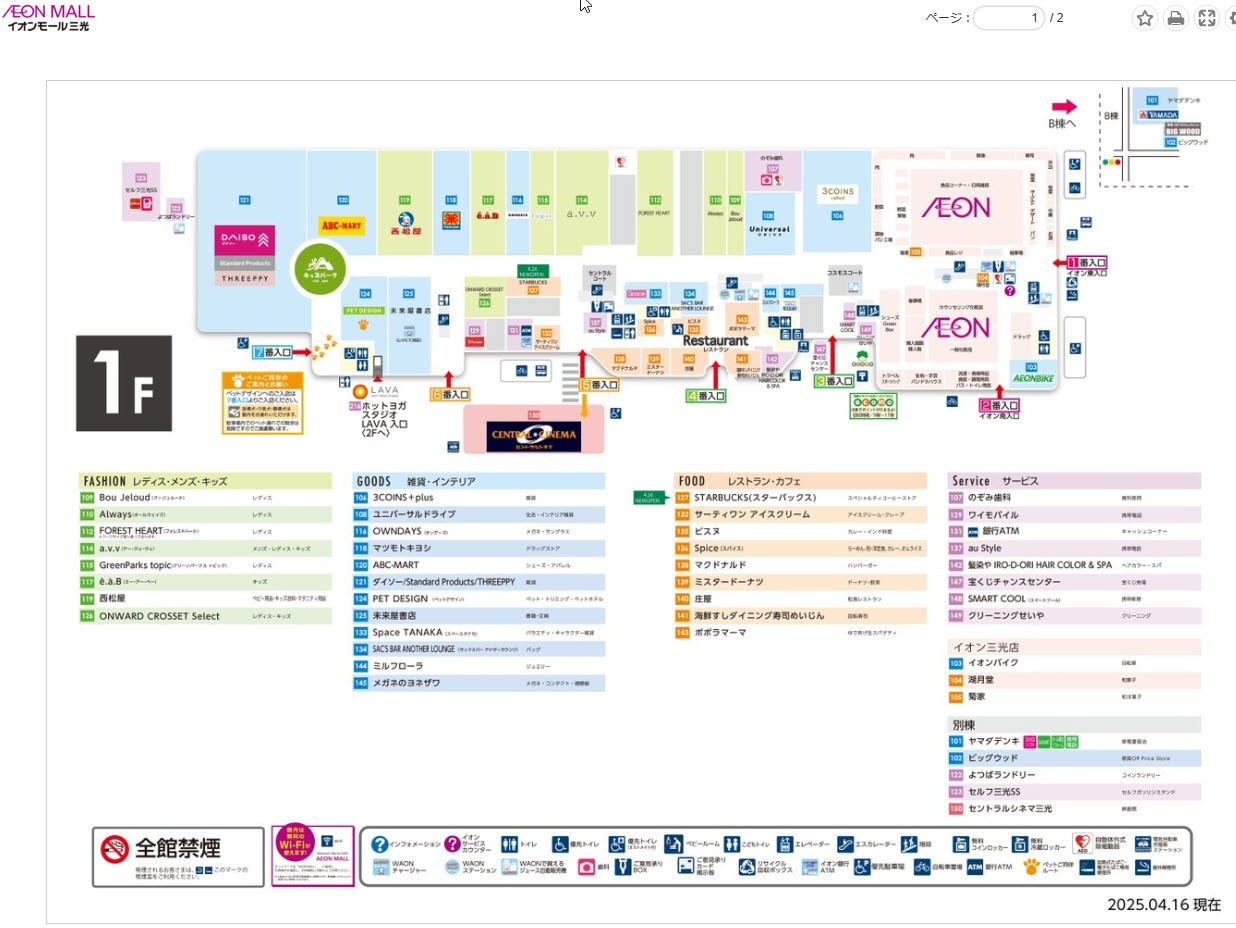Click the FOOD category header
This screenshot has width=1236, height=928.
801,481
